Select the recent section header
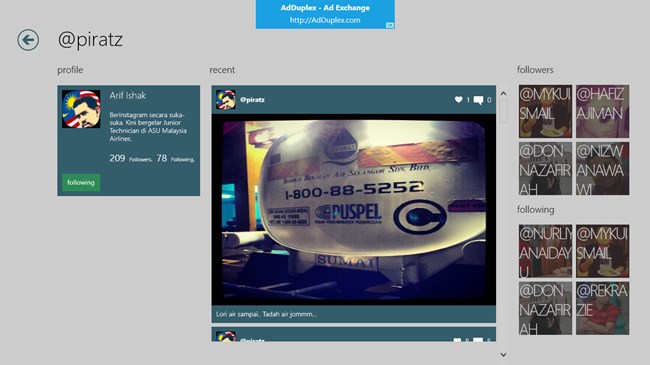This screenshot has width=650, height=365. coord(222,70)
